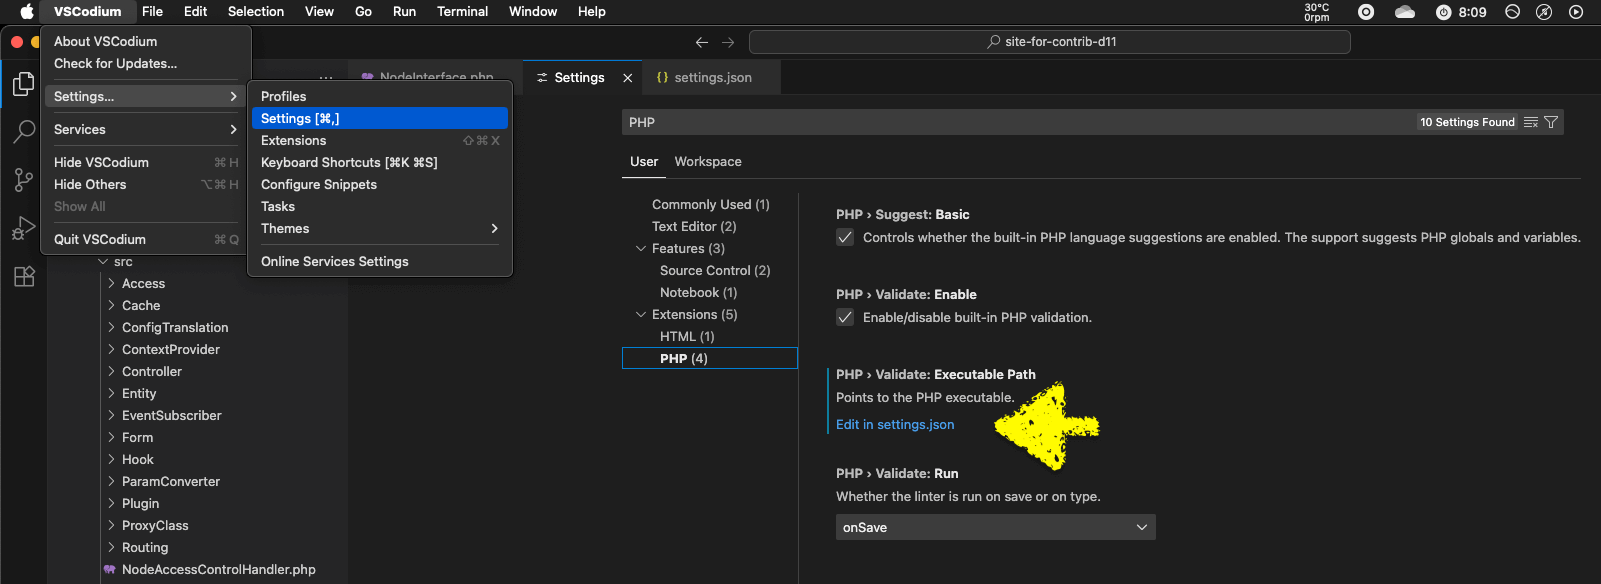This screenshot has width=1601, height=584.
Task: Choose Profiles from the submenu
Action: (x=380, y=96)
